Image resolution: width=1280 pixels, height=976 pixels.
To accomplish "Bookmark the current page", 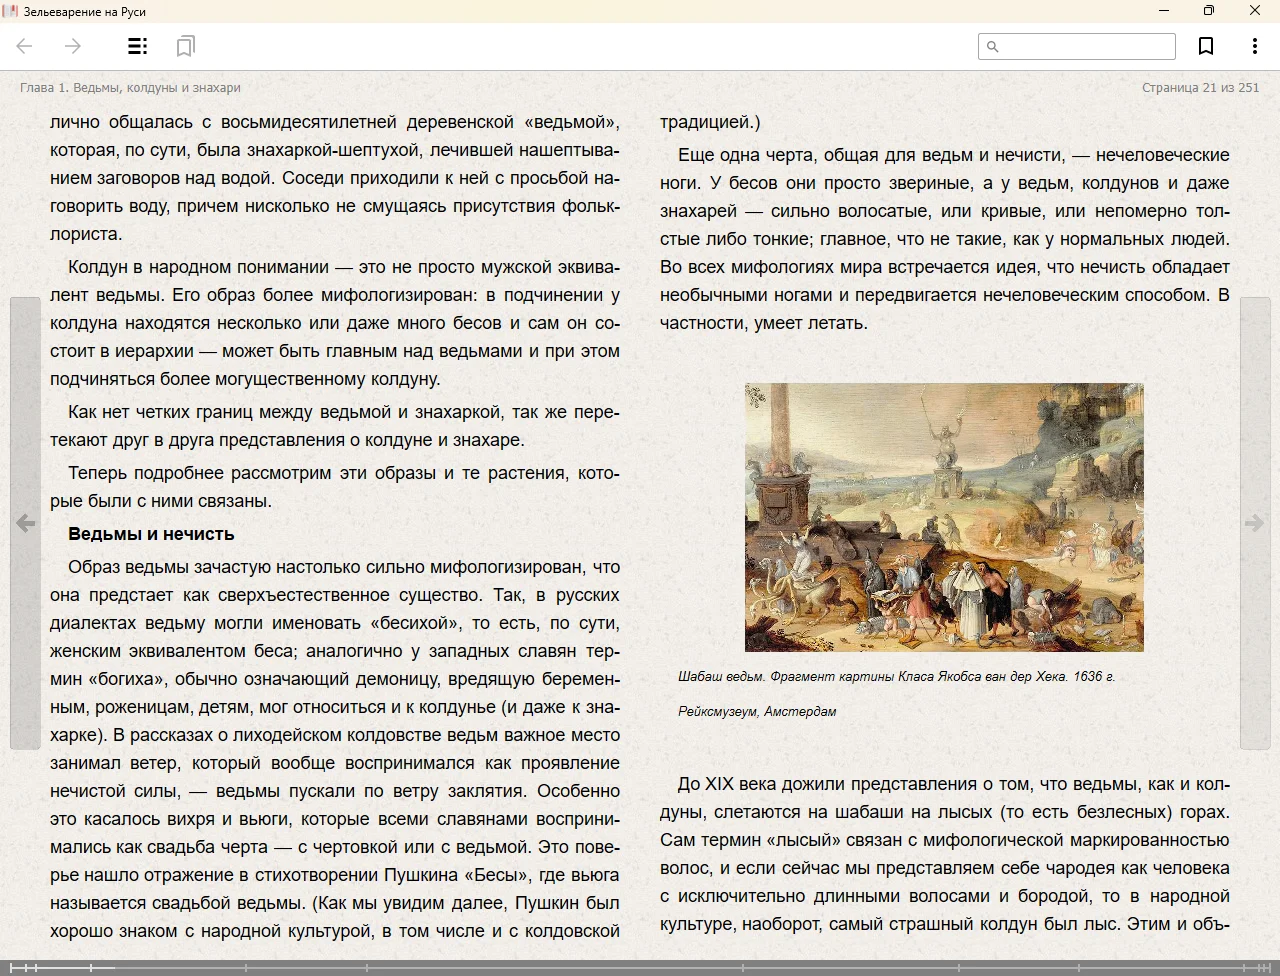I will [1206, 46].
